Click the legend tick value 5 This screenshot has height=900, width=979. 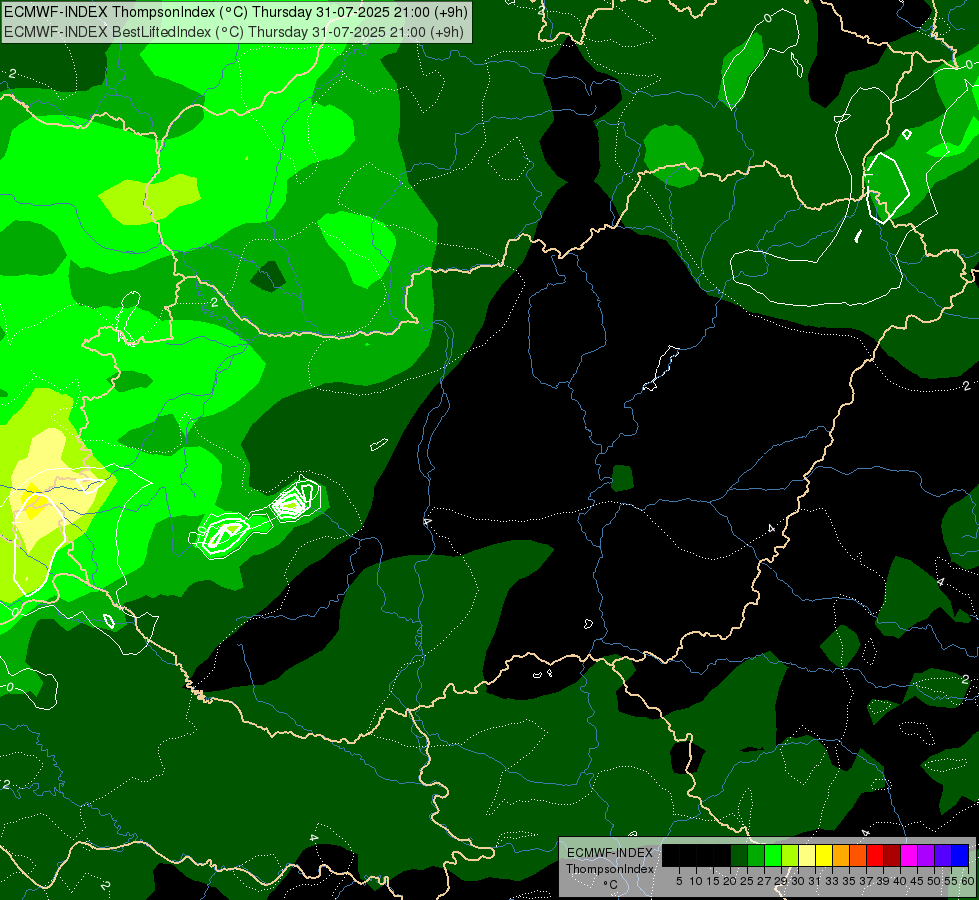679,881
